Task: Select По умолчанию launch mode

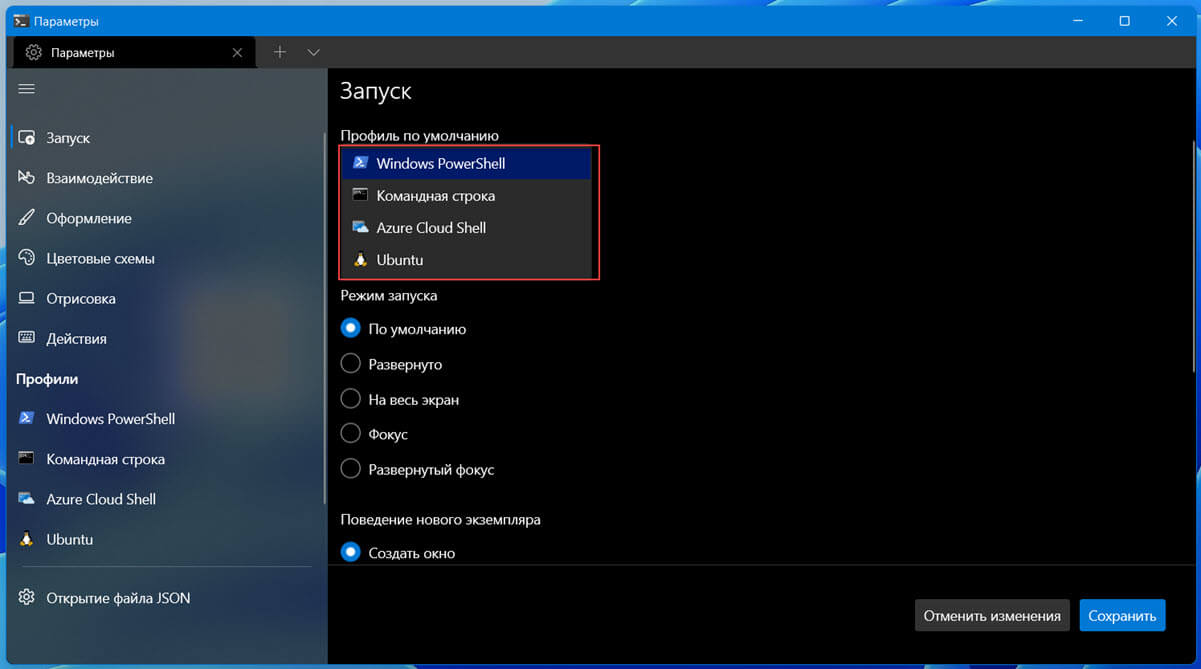Action: coord(350,328)
